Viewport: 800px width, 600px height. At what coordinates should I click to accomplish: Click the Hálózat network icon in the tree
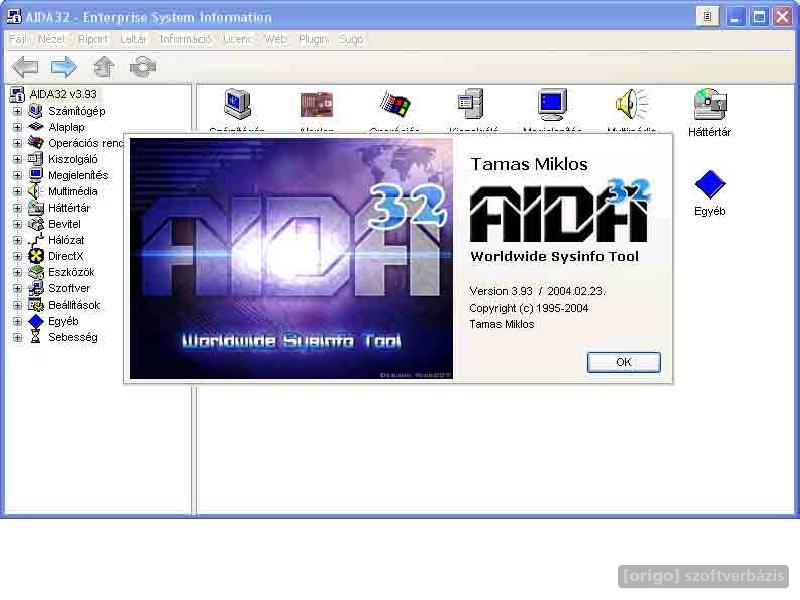(35, 240)
